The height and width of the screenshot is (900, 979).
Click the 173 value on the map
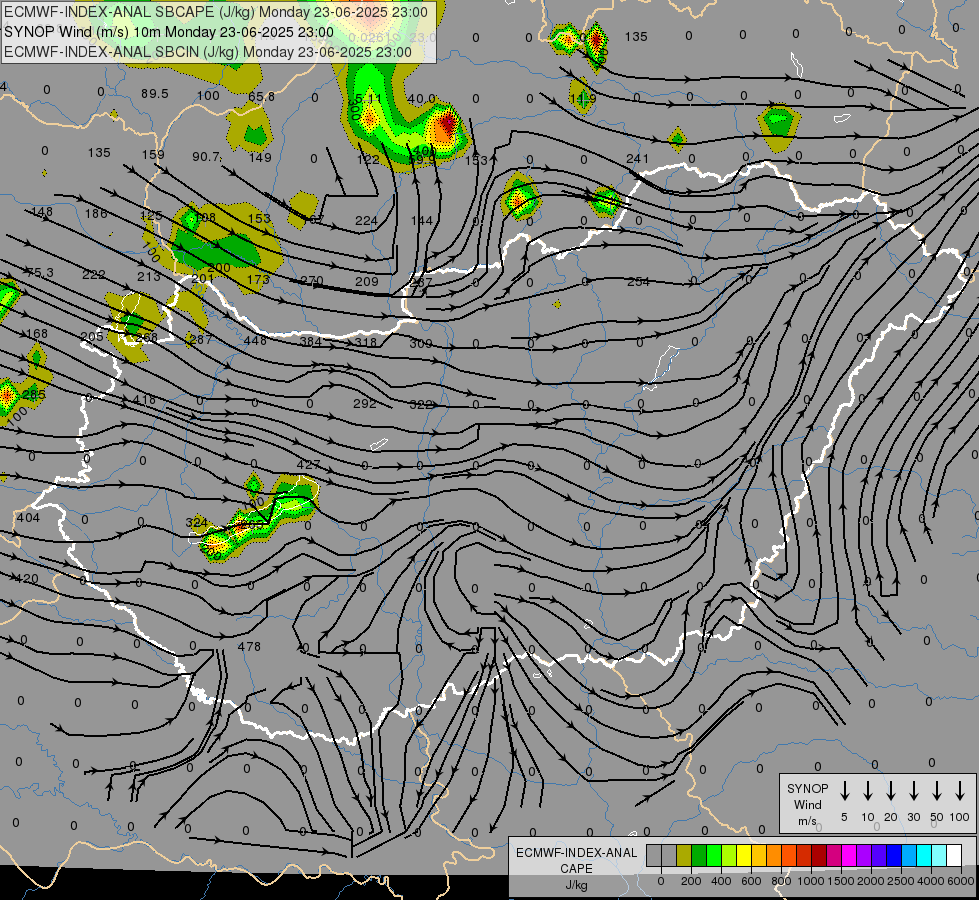pyautogui.click(x=258, y=279)
